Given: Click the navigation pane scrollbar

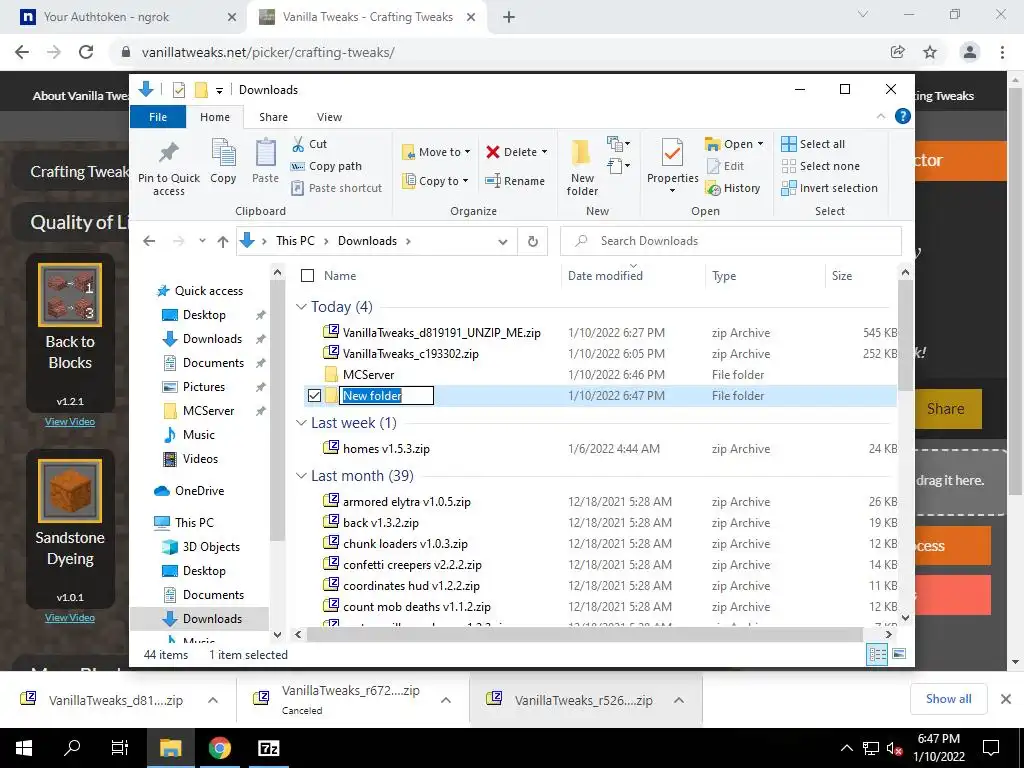Looking at the screenshot, I should tap(278, 411).
